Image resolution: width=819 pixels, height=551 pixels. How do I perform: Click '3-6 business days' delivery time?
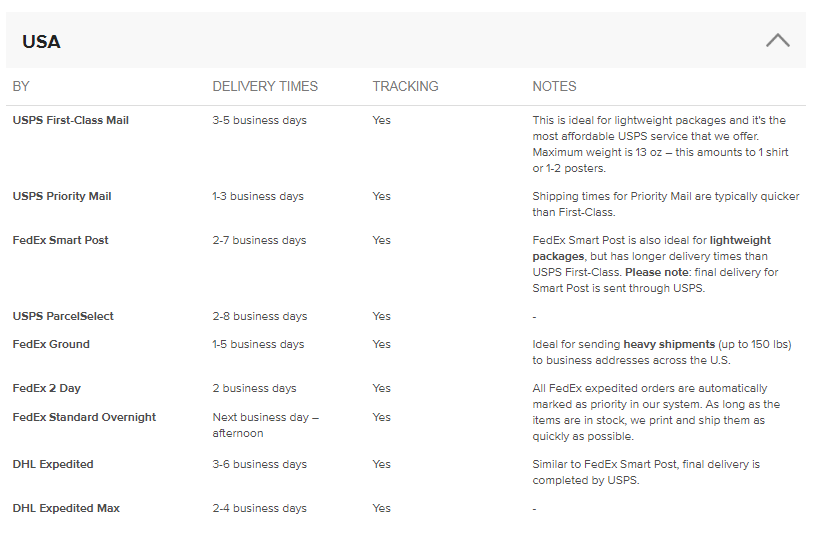(x=259, y=464)
